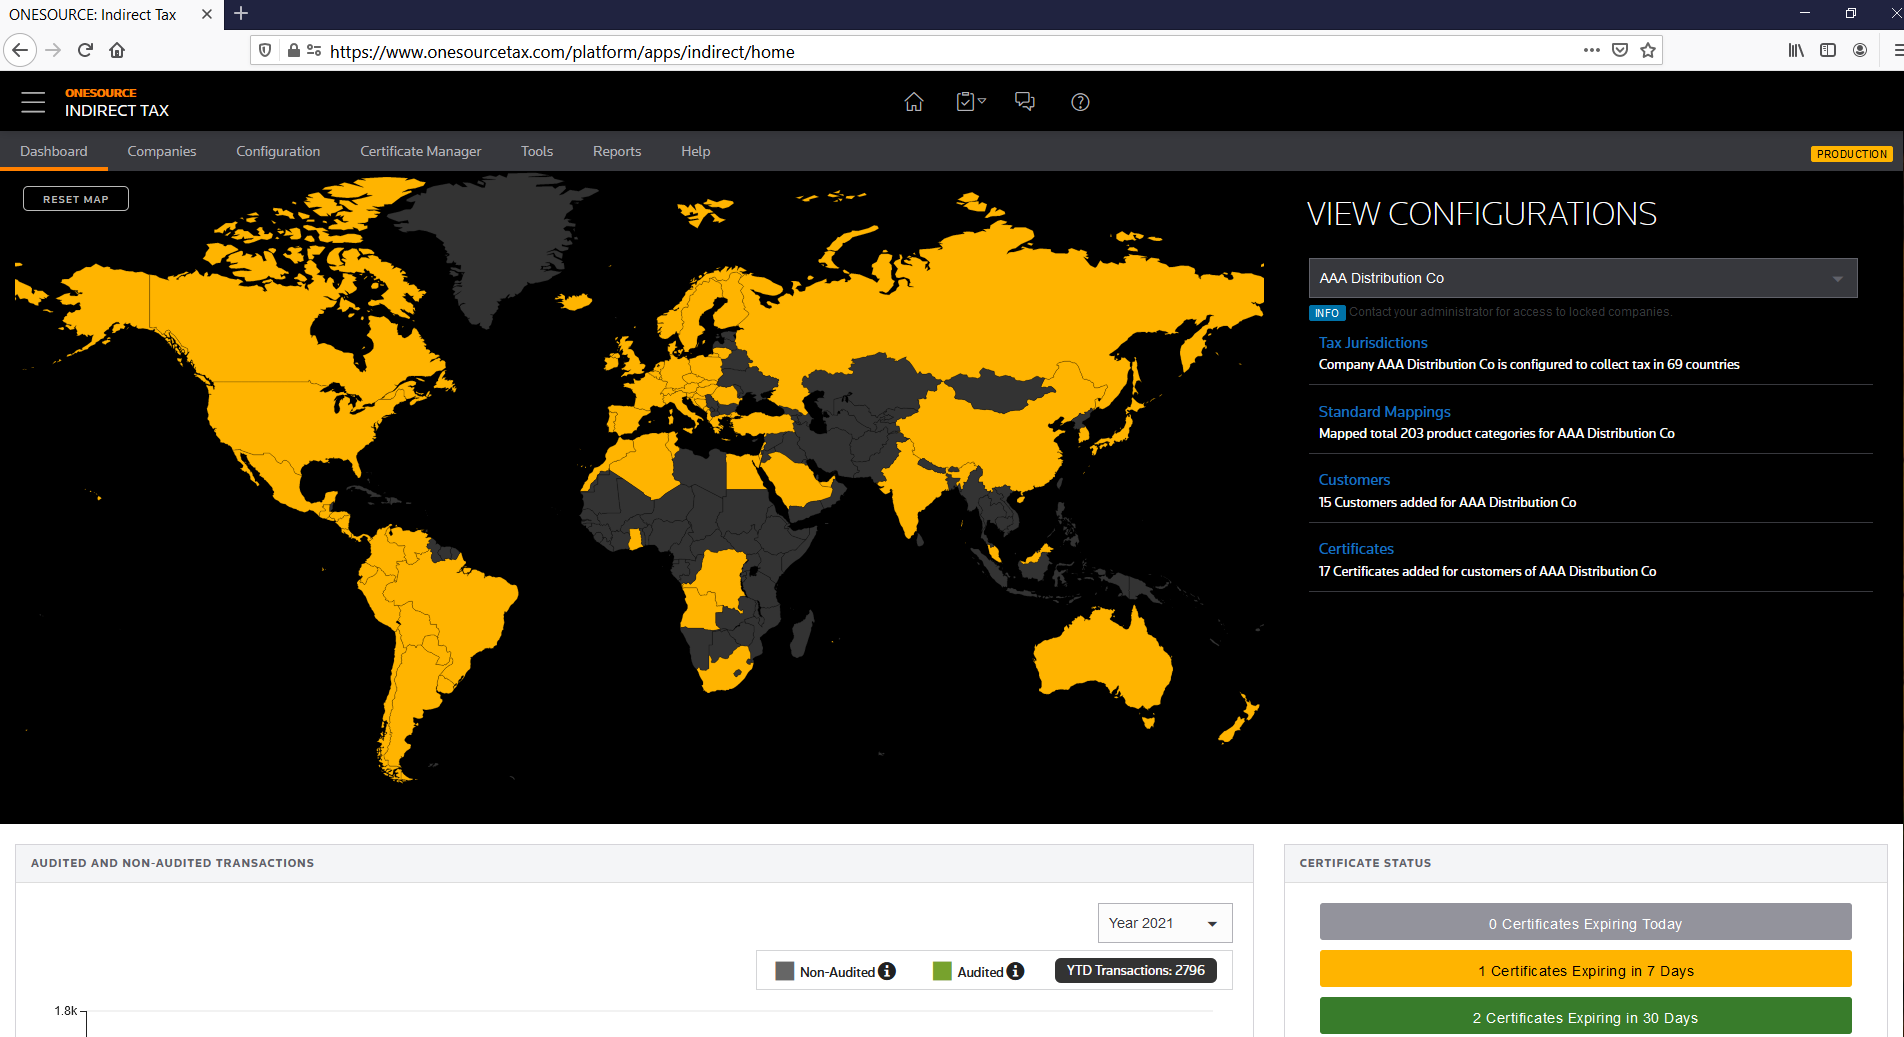Click browser back arrow

(20, 50)
